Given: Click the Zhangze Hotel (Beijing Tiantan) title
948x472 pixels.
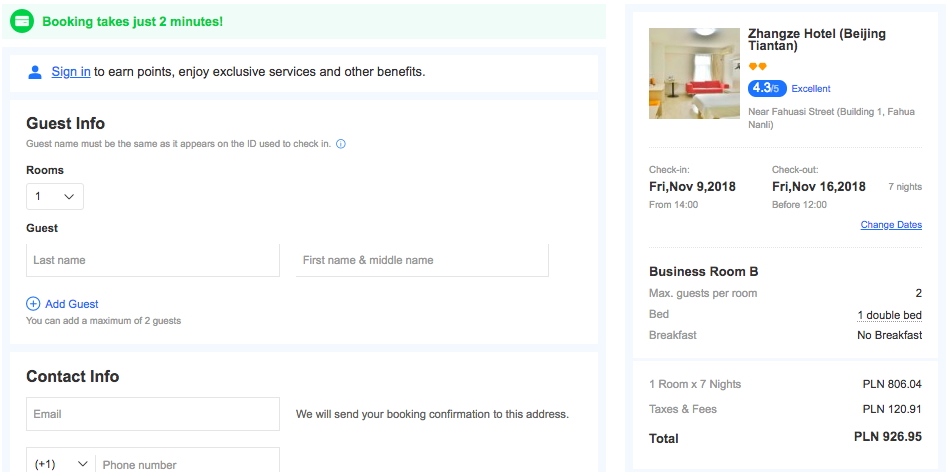Looking at the screenshot, I should tap(817, 39).
